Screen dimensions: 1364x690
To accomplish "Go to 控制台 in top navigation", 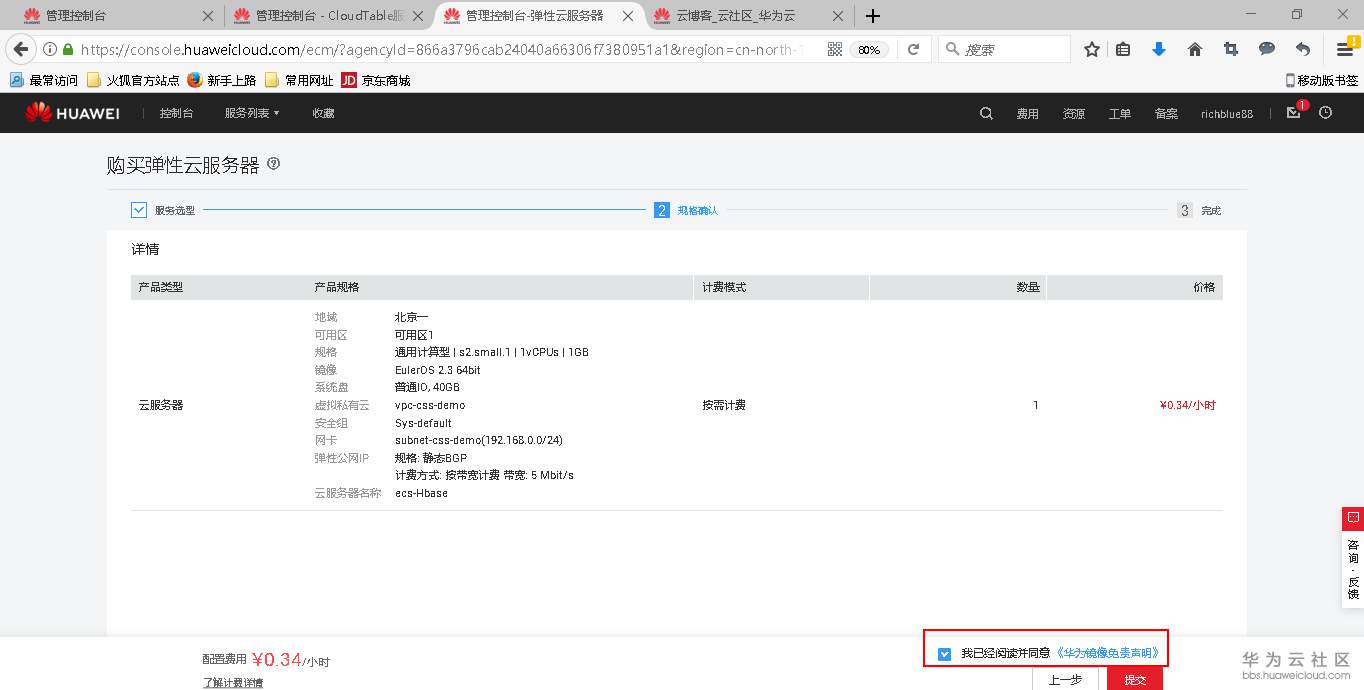I will [x=177, y=114].
